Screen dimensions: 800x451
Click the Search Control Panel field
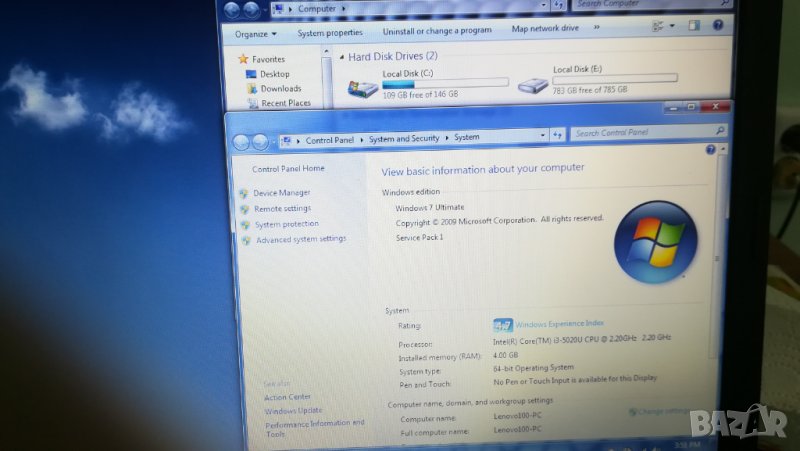[x=642, y=132]
